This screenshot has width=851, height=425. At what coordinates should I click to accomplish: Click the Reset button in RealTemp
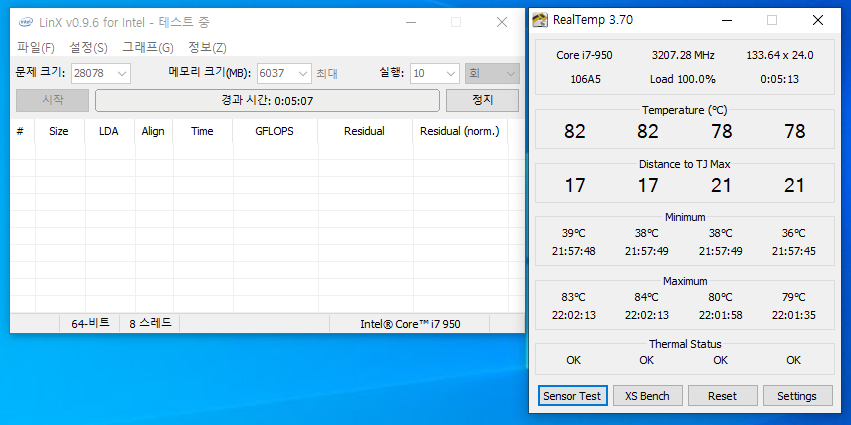click(722, 396)
